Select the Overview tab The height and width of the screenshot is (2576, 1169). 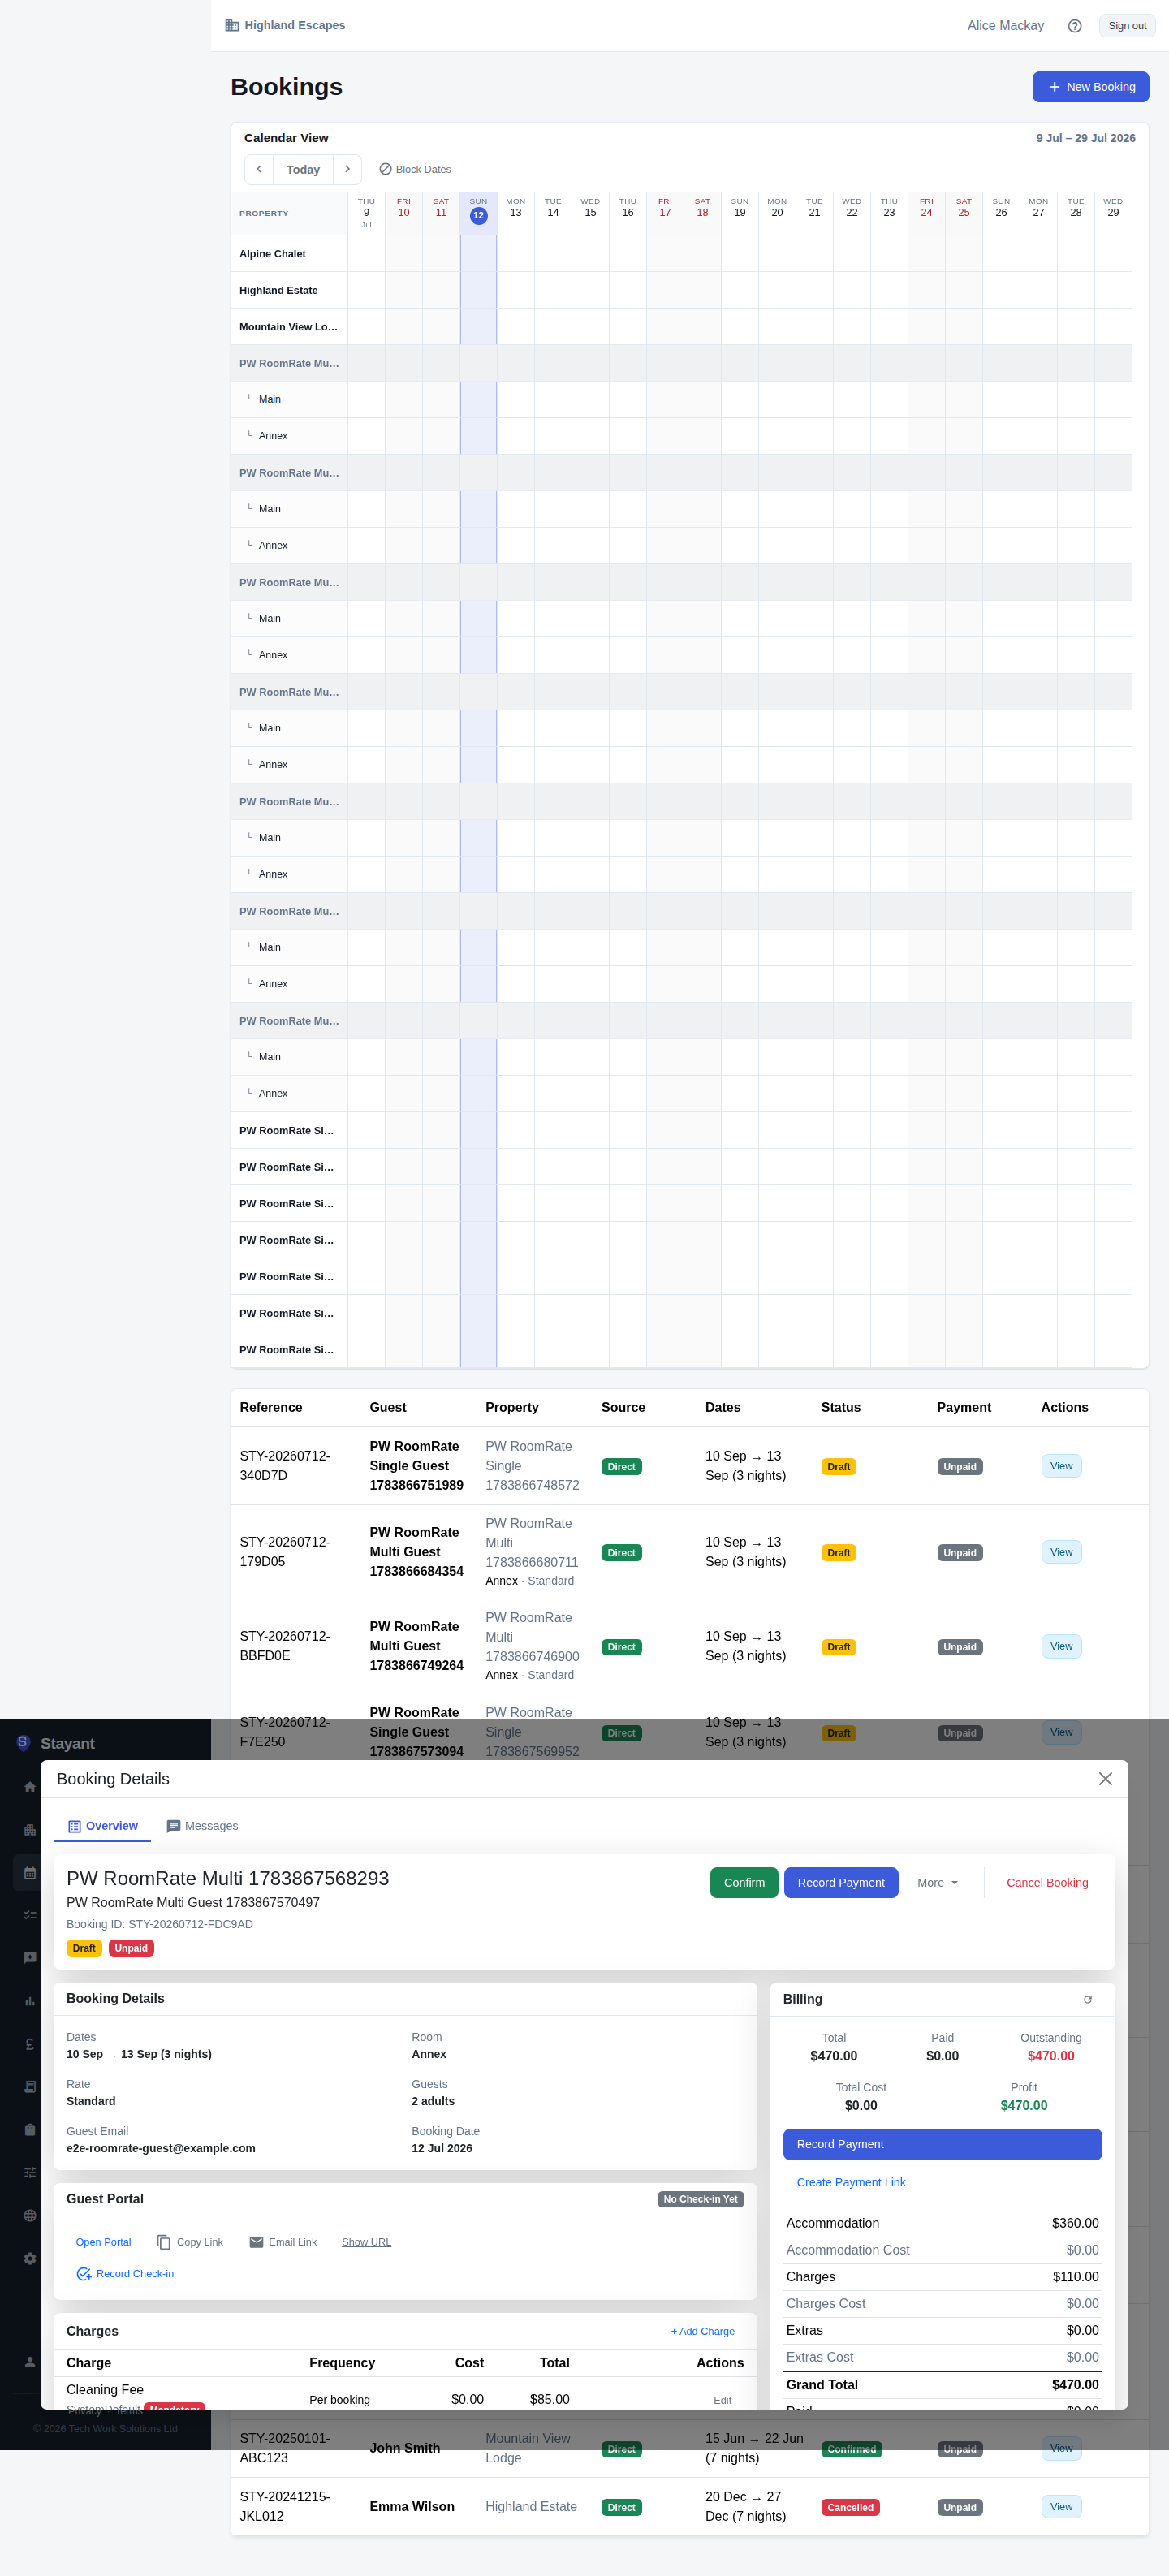click(102, 1826)
